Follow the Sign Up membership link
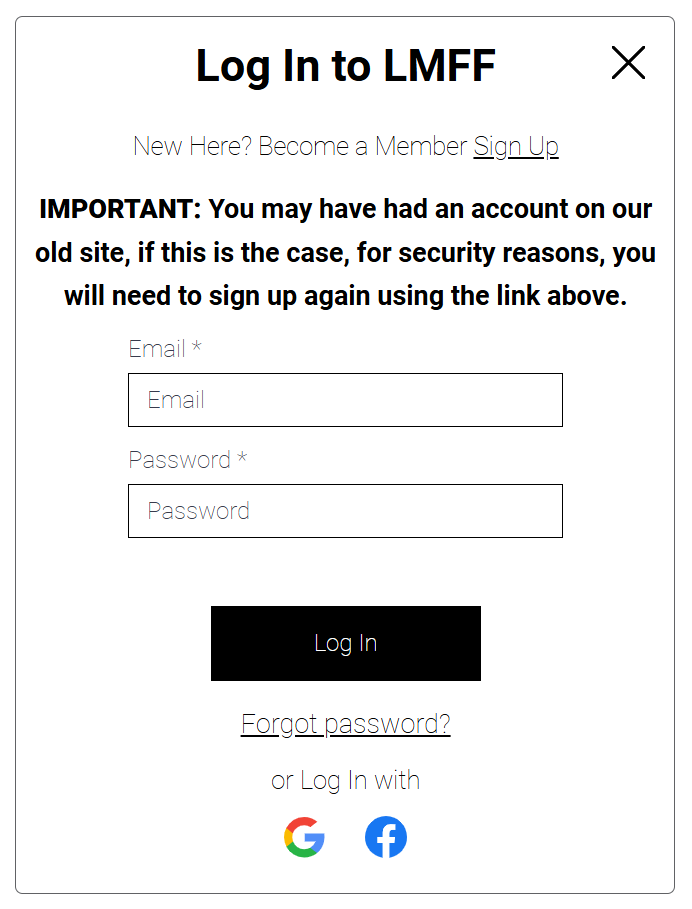Viewport: 692px width, 909px height. 516,146
